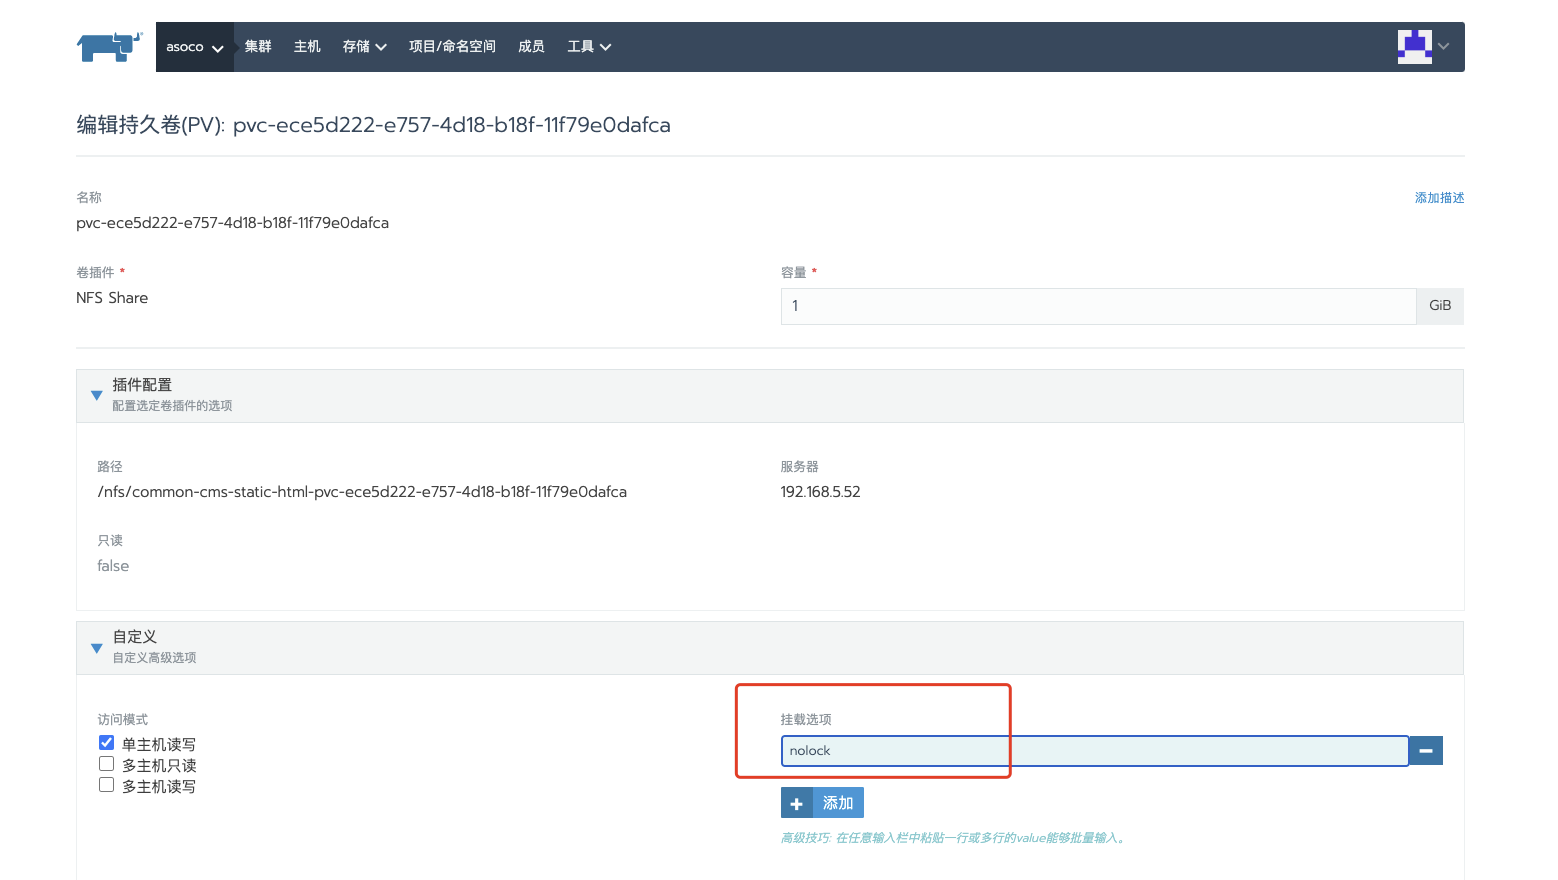
Task: Click the user avatar icon
Action: (1414, 46)
